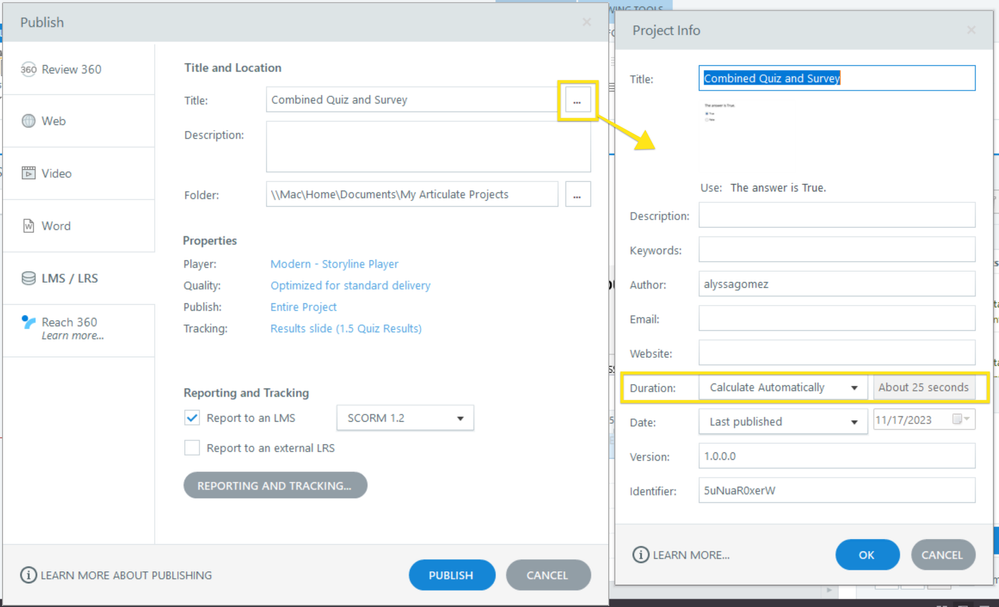
Task: Click the Project Info Title field
Action: (x=837, y=78)
